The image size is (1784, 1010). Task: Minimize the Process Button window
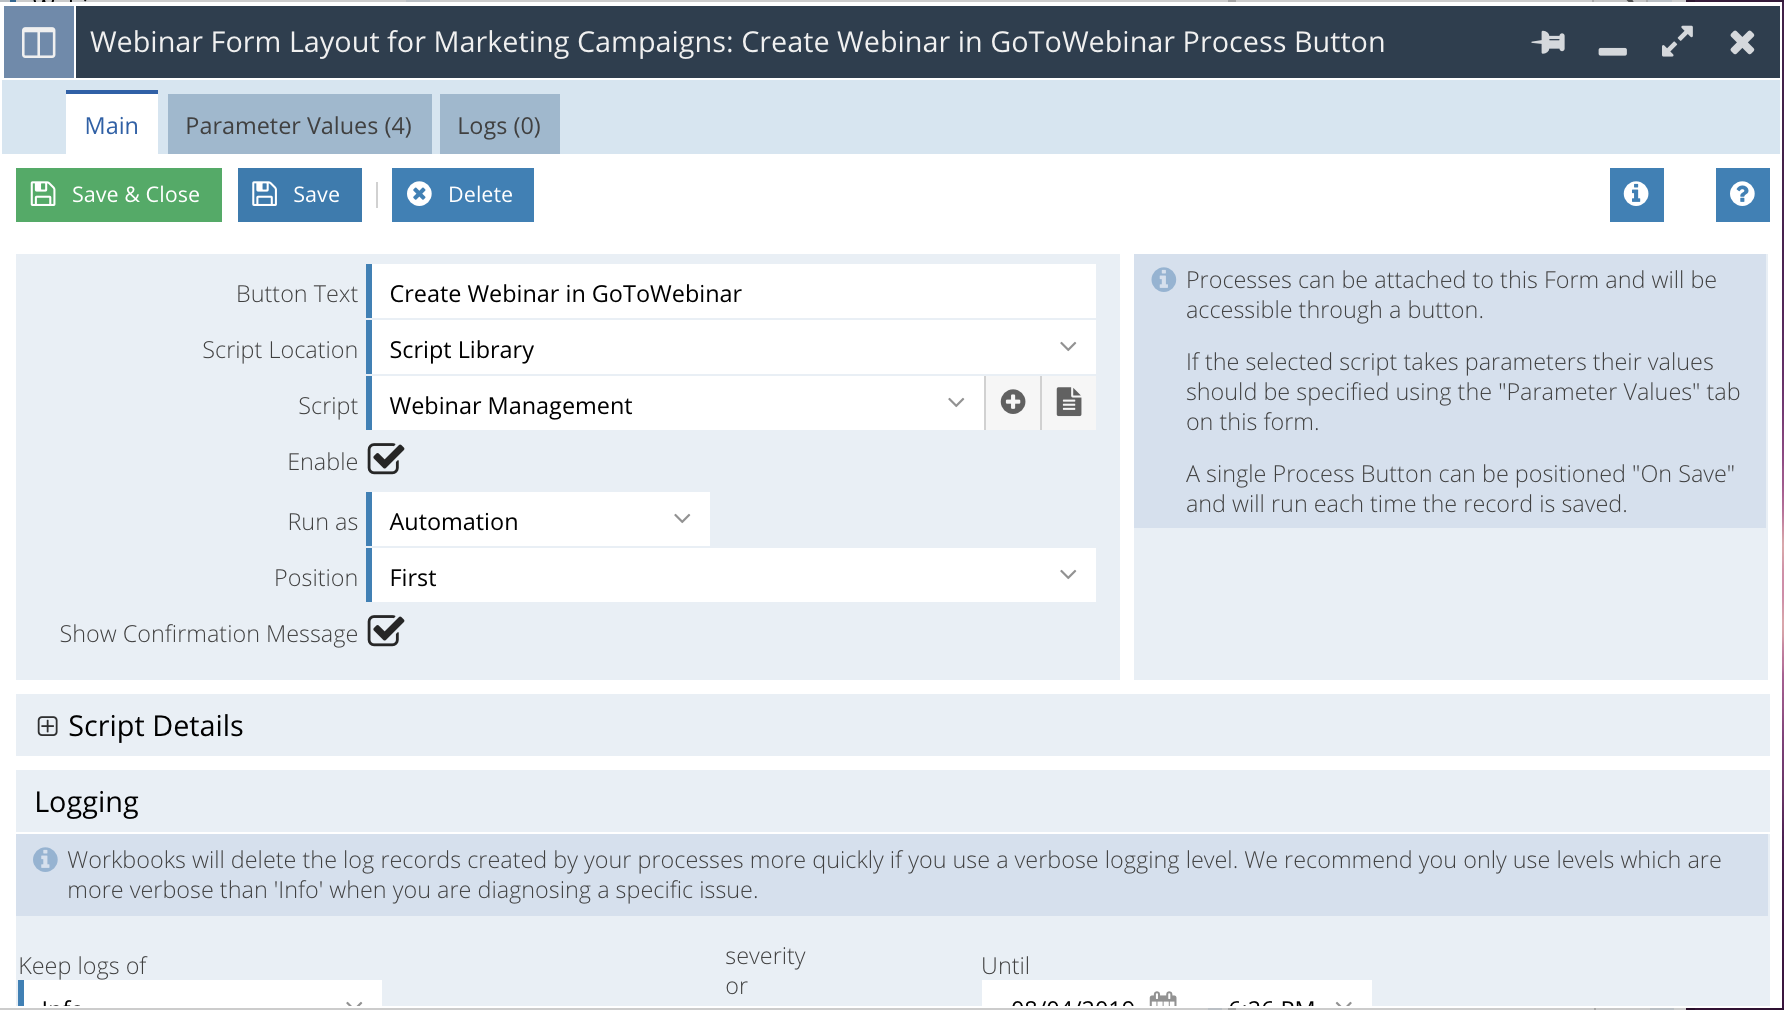click(x=1612, y=50)
